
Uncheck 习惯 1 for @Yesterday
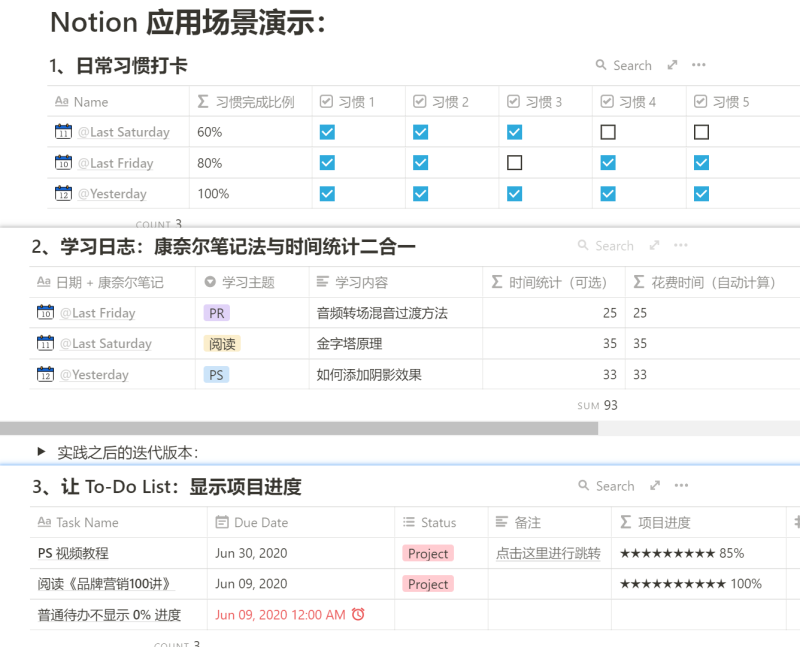click(x=327, y=194)
